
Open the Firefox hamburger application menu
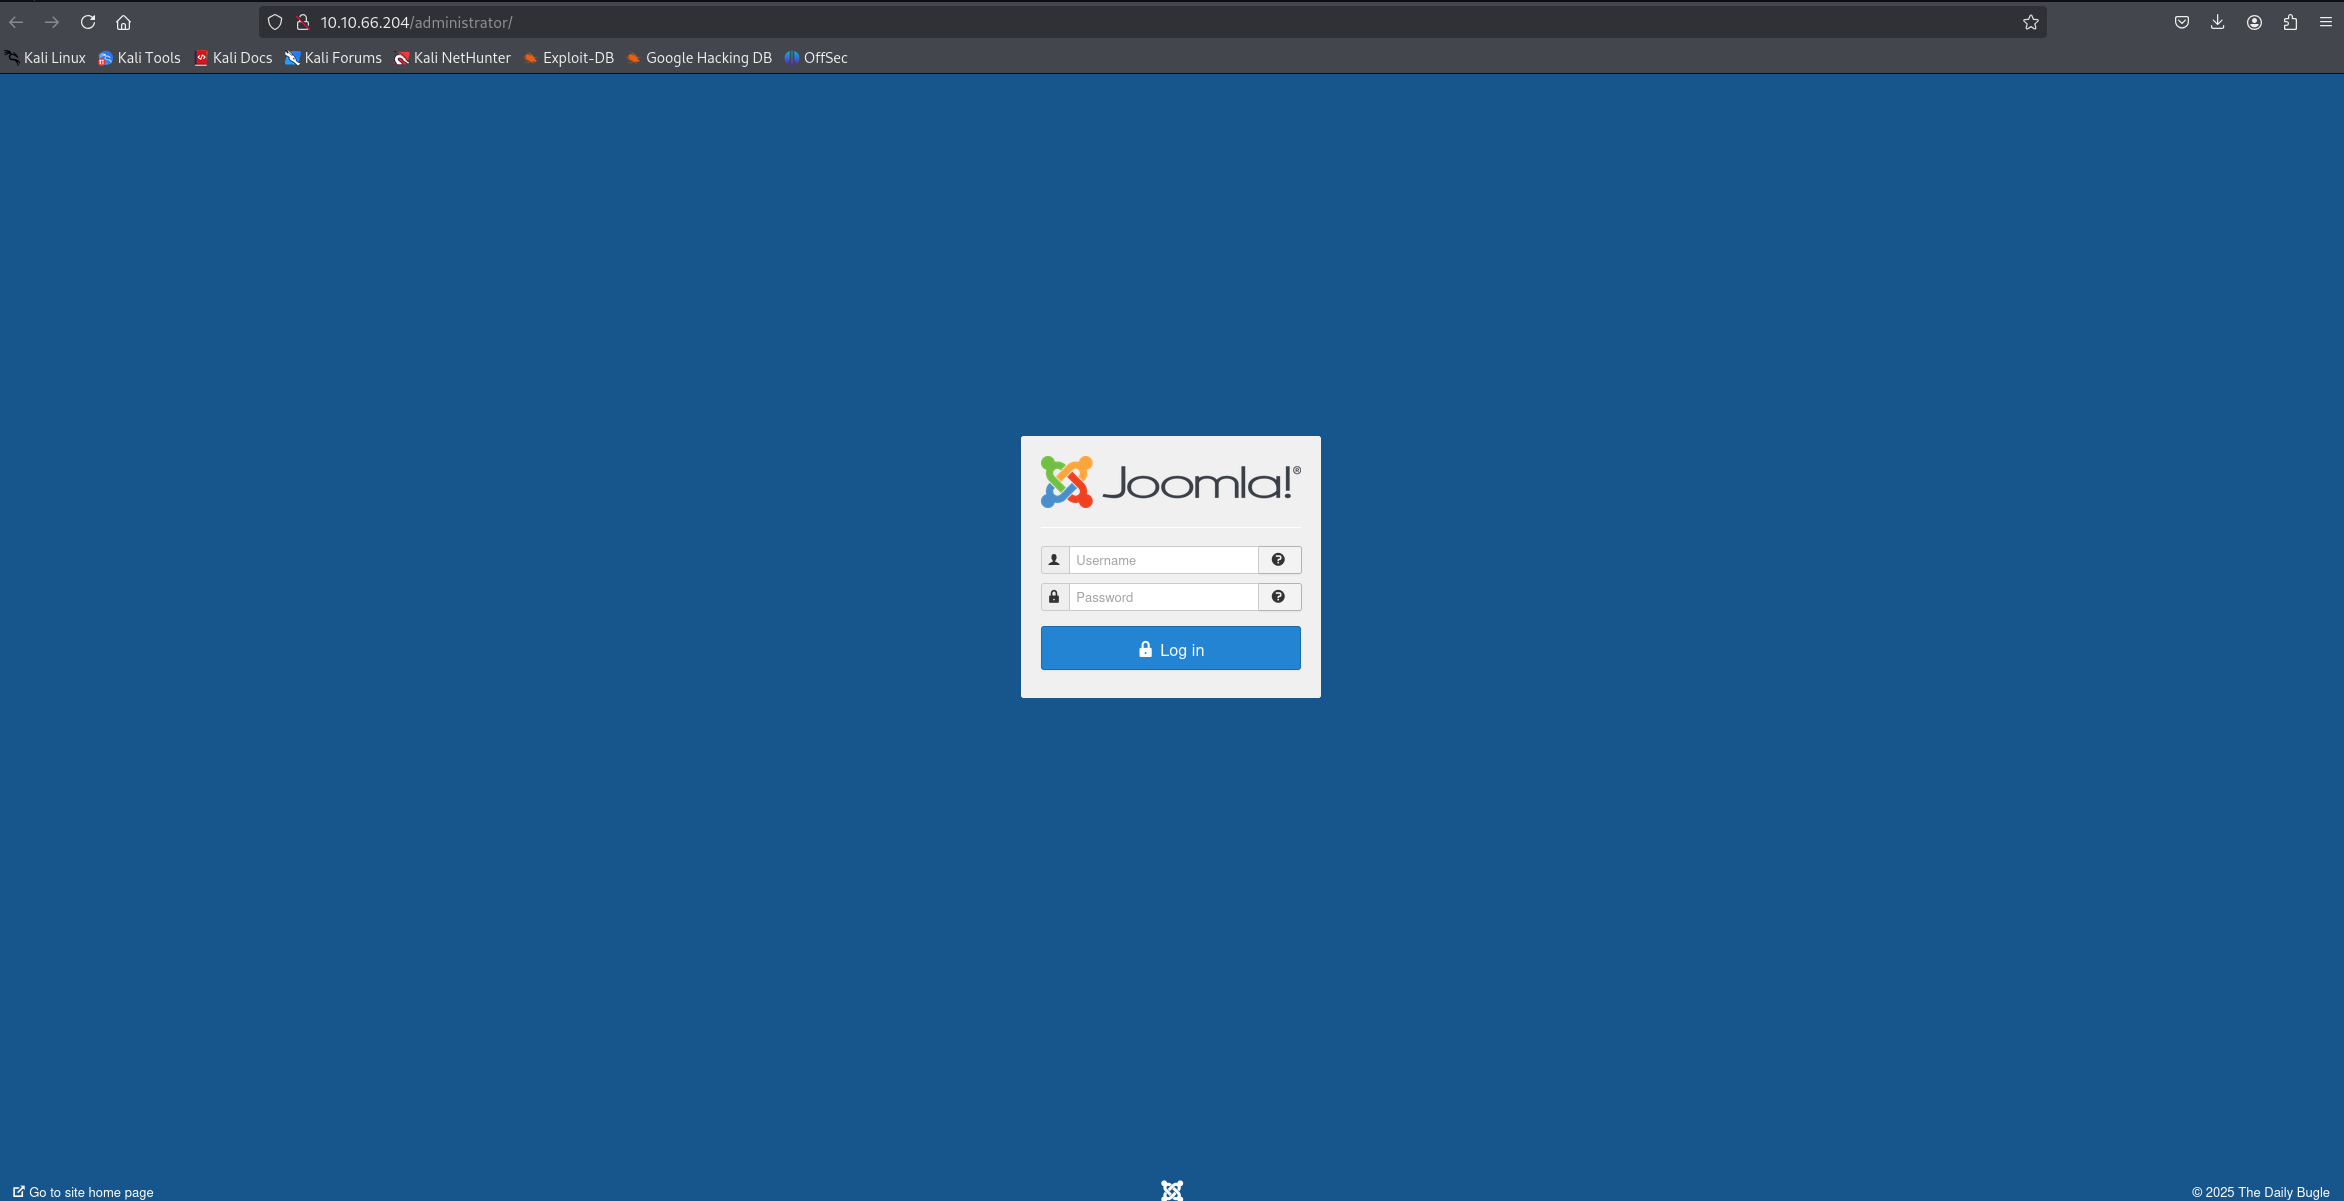point(2325,22)
